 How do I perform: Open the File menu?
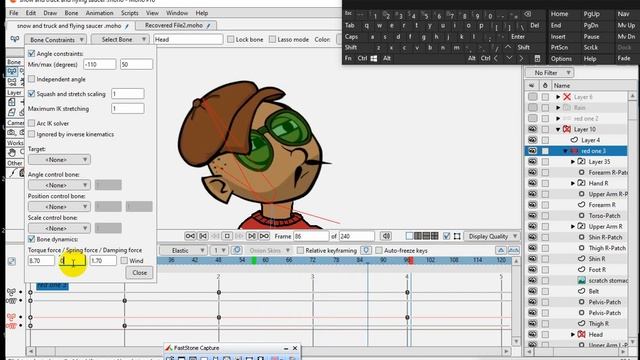[13, 13]
